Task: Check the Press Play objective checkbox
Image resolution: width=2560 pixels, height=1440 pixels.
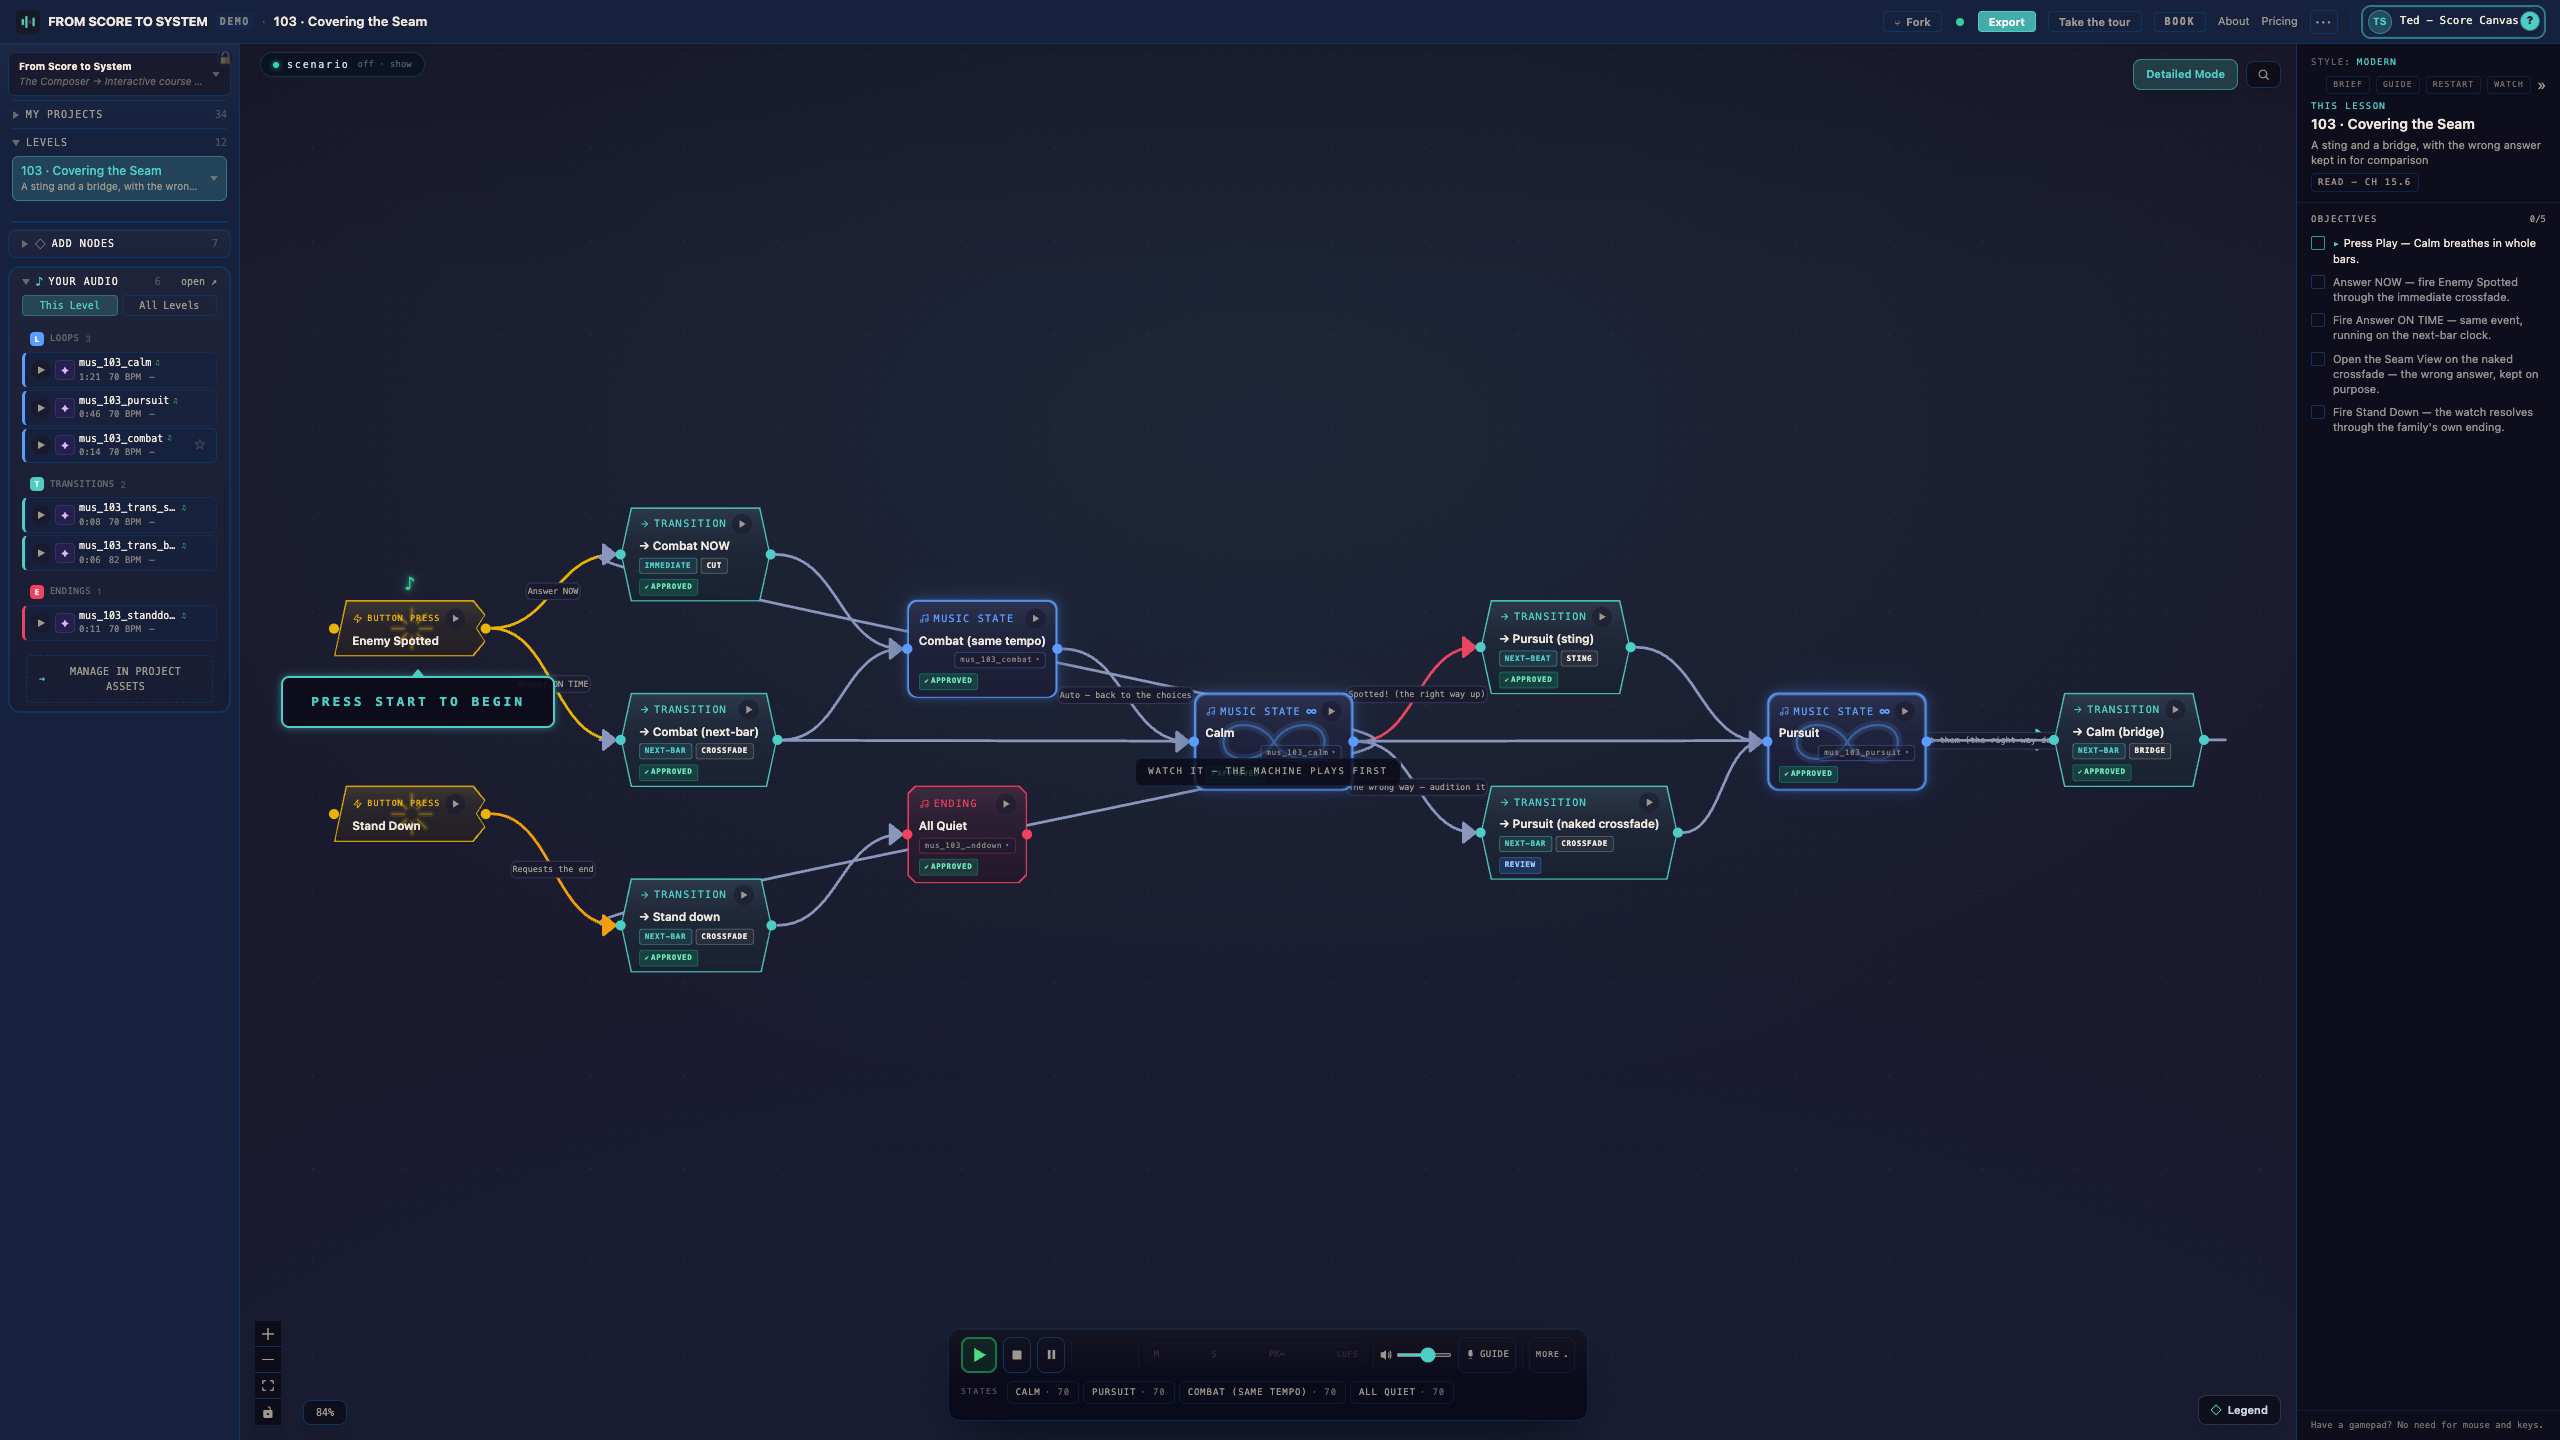Action: pyautogui.click(x=2318, y=244)
